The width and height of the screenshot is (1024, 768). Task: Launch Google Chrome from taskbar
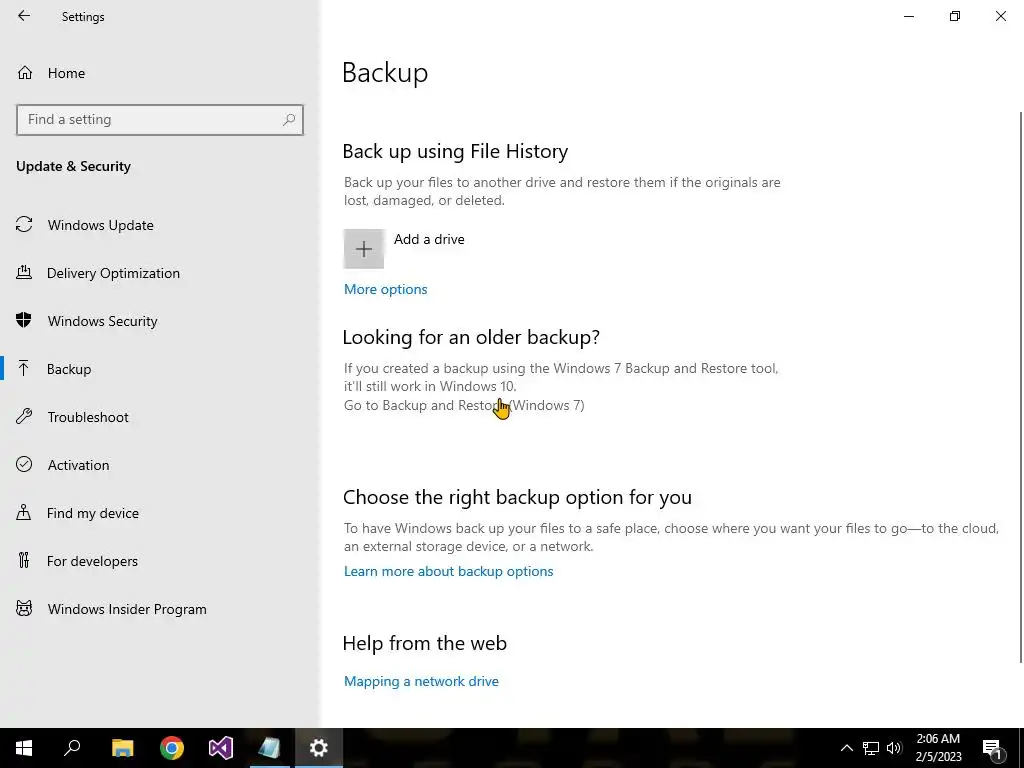pyautogui.click(x=172, y=748)
